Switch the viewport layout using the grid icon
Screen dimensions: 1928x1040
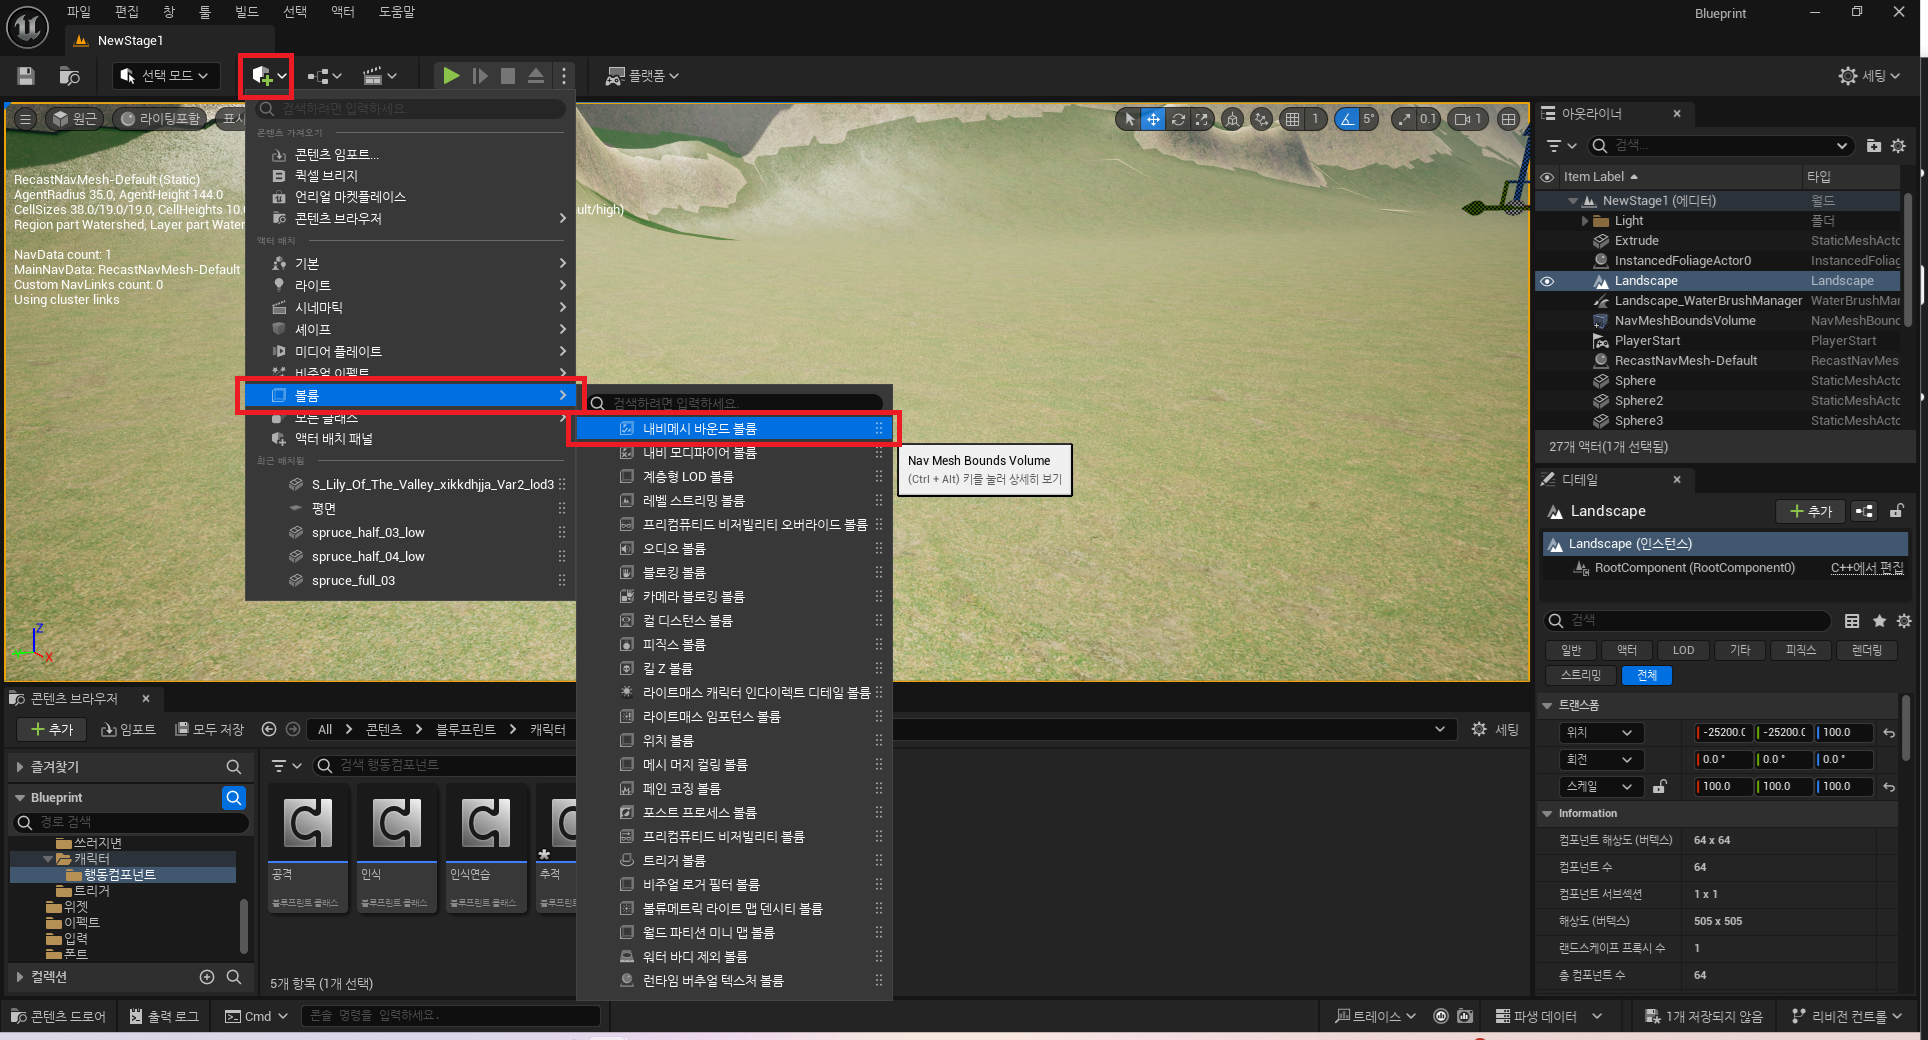click(x=1508, y=119)
